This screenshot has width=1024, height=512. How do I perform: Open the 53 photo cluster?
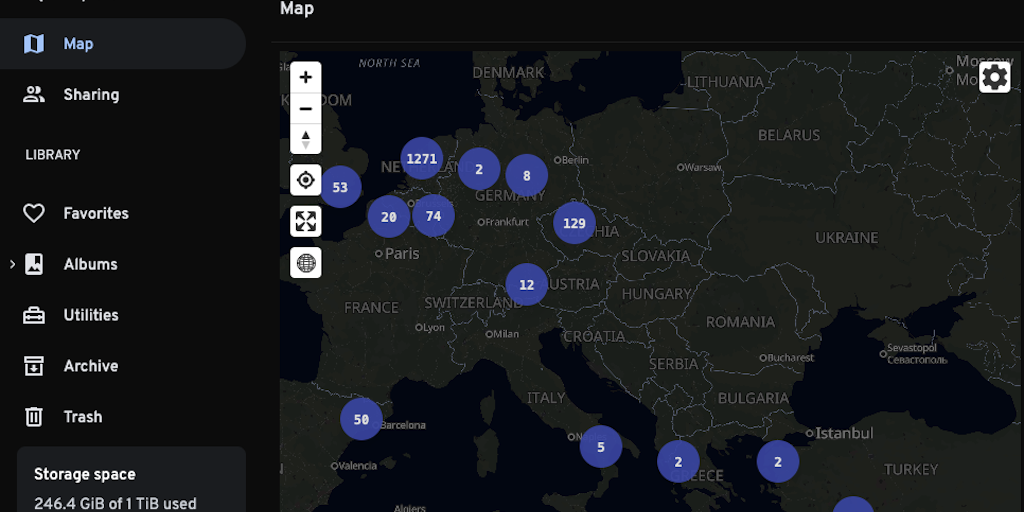[x=340, y=187]
